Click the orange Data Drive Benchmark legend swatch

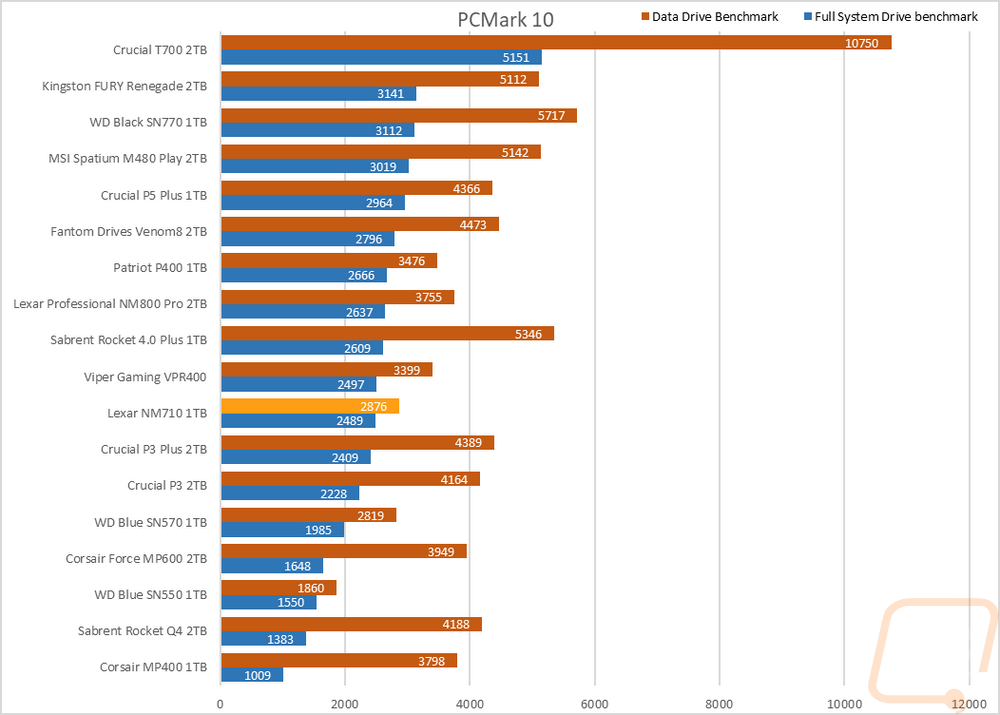point(645,17)
